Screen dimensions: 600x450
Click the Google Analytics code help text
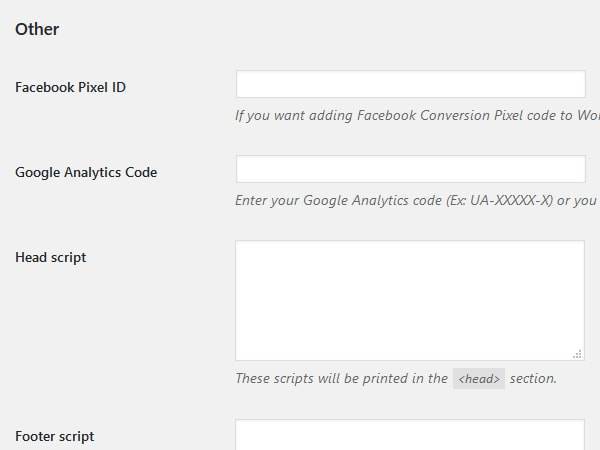(x=417, y=200)
